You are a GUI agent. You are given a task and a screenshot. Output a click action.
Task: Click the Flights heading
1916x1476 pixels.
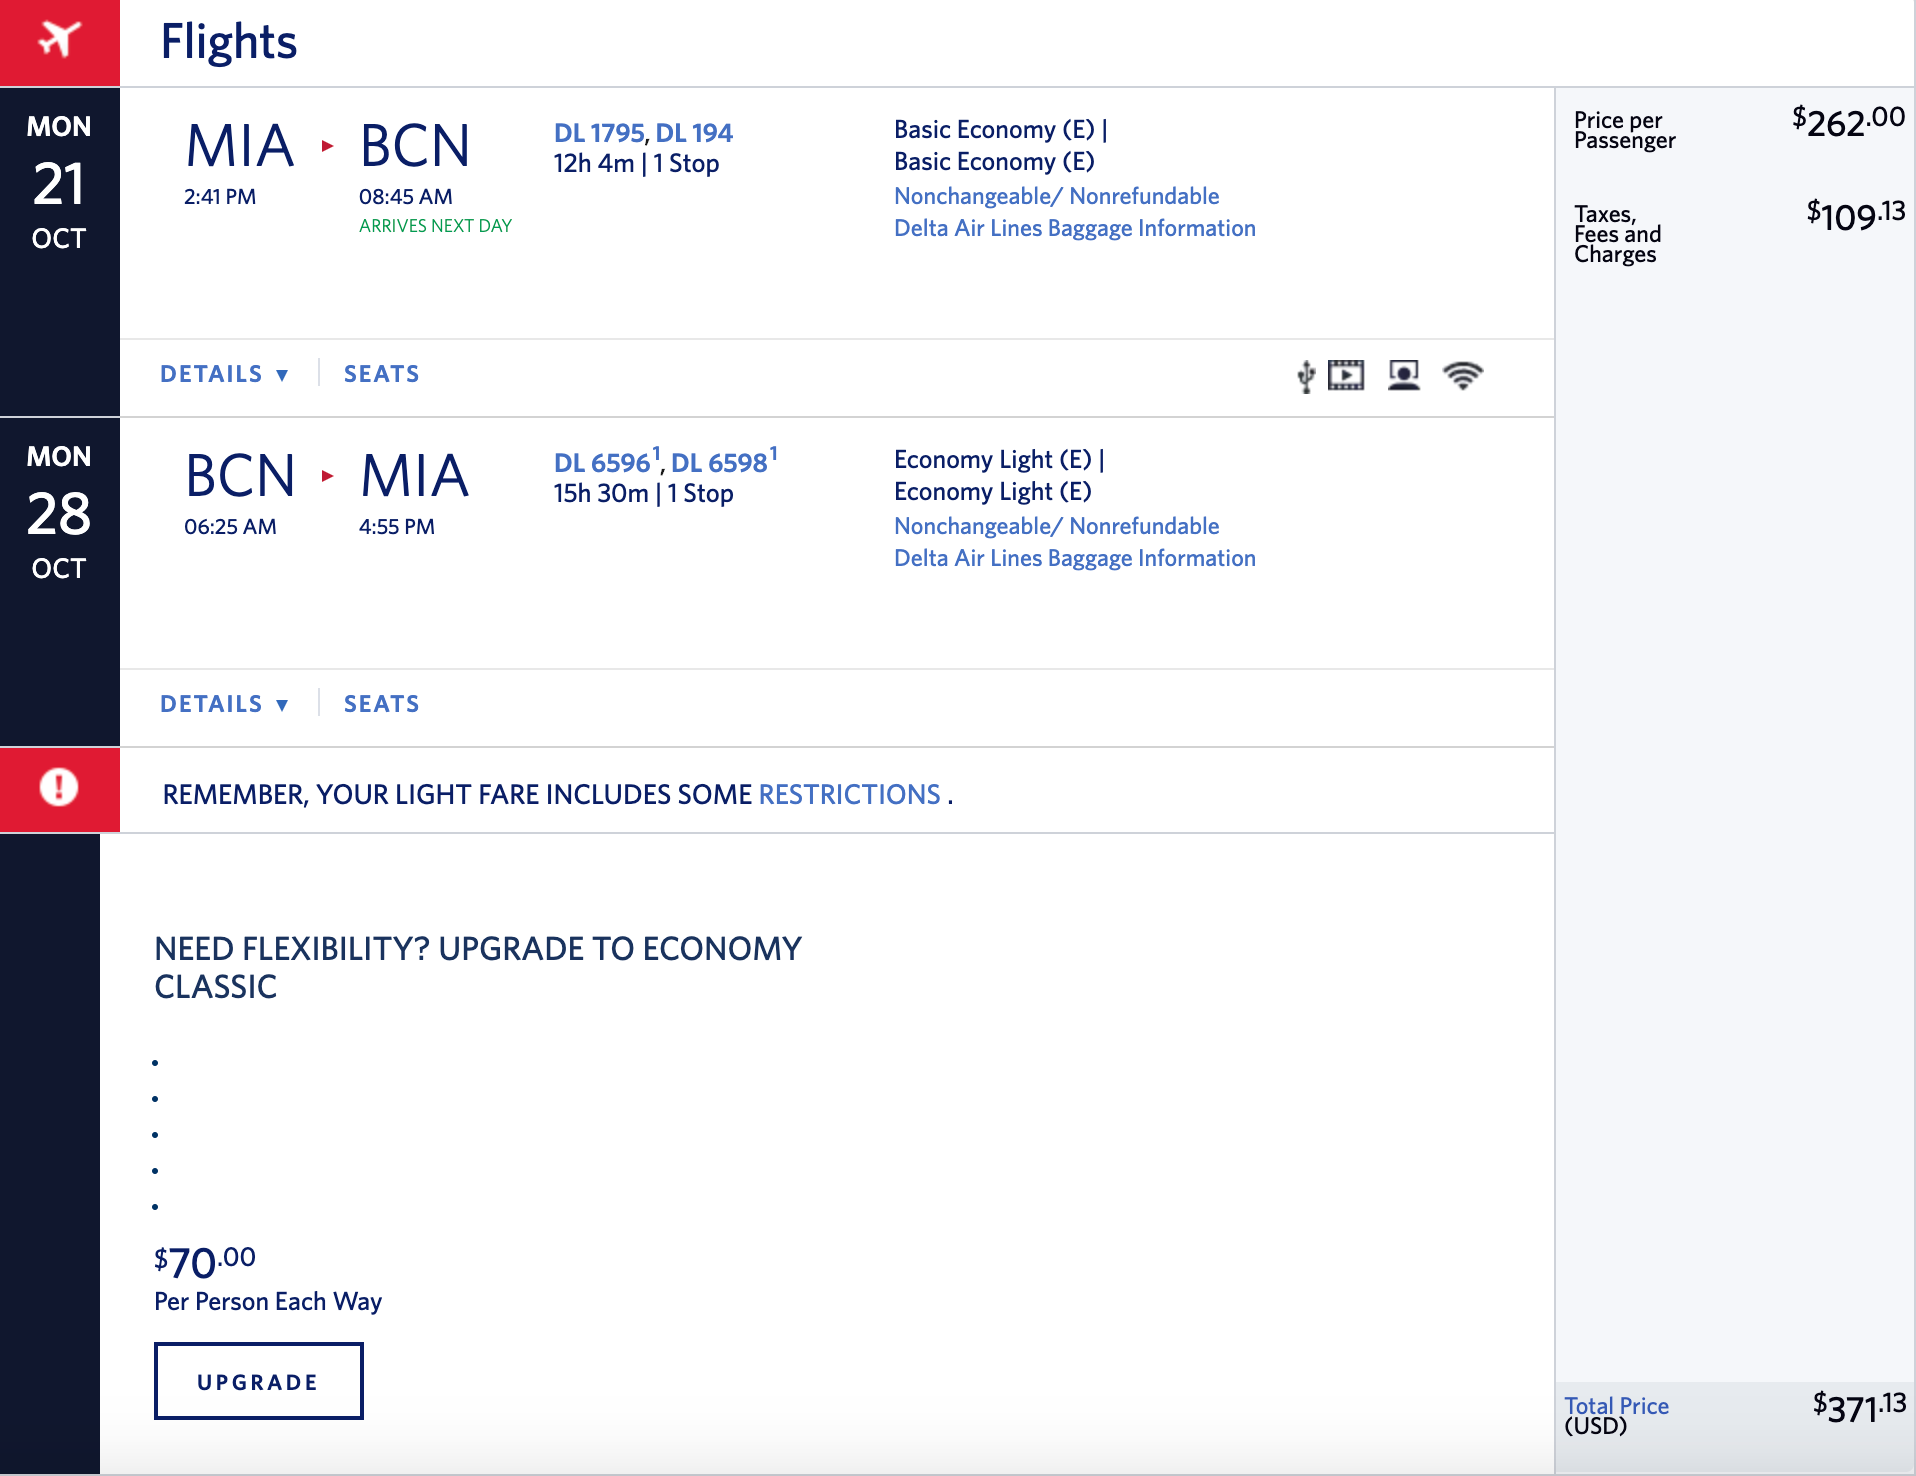point(229,42)
